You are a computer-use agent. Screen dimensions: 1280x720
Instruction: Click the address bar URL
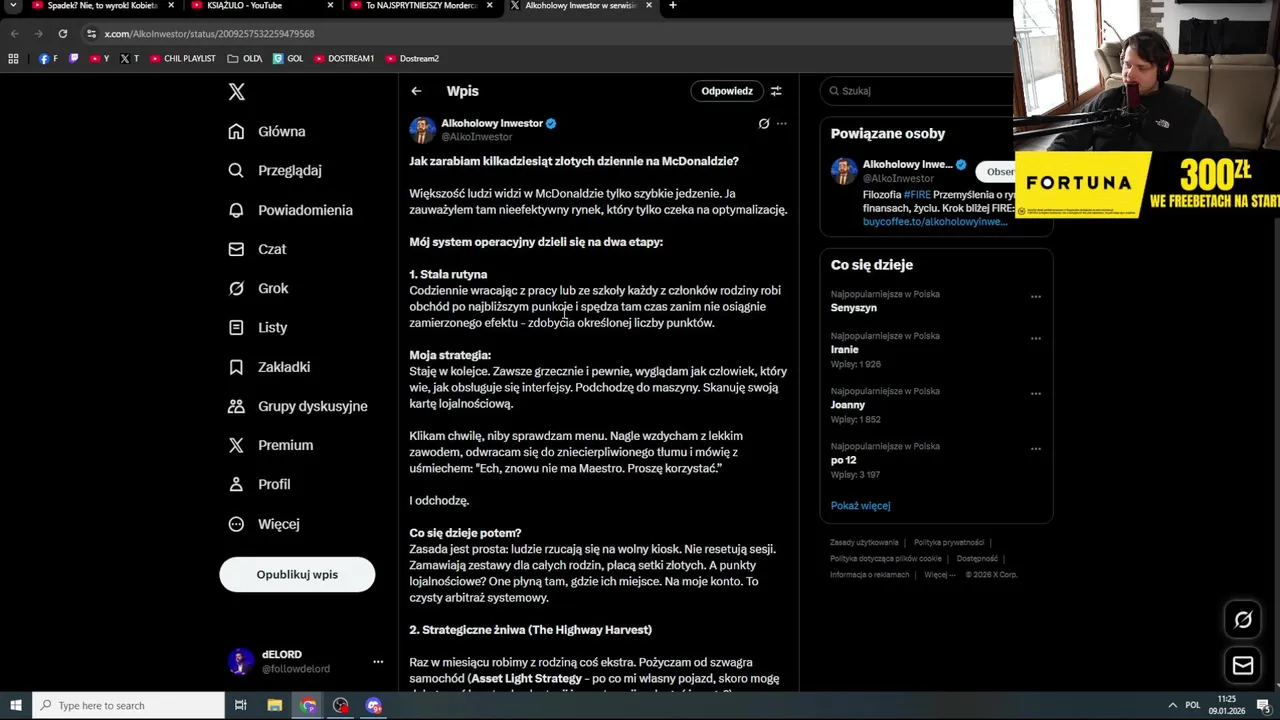[x=209, y=34]
